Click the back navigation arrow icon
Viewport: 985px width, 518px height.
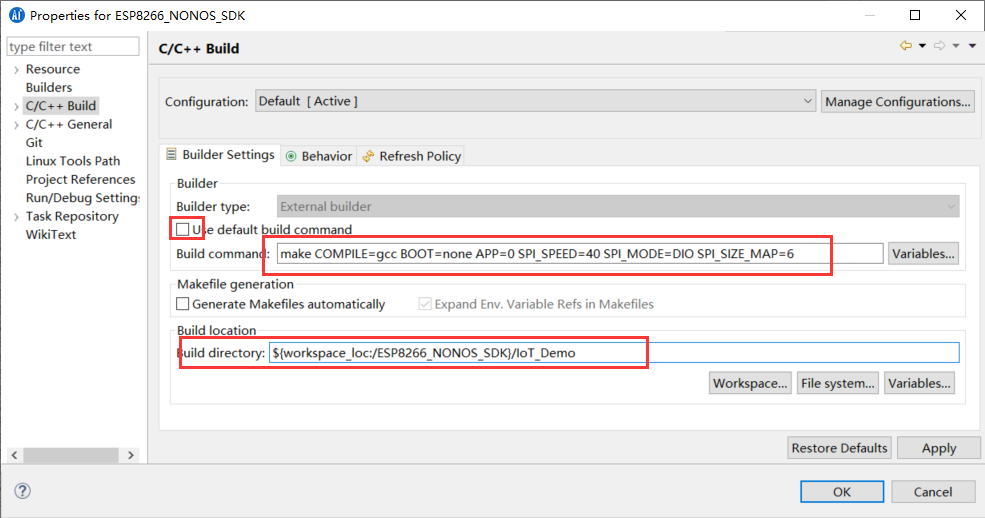[906, 46]
